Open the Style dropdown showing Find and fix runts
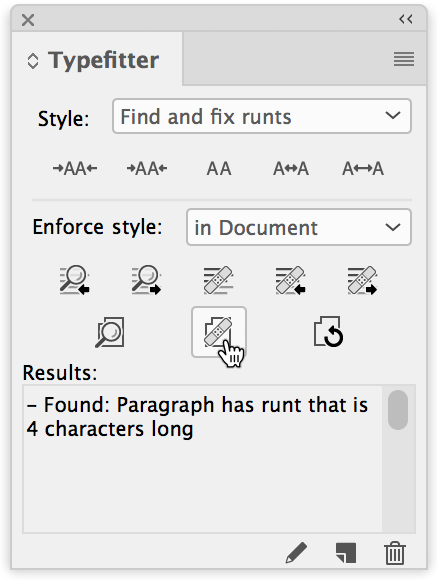 (x=262, y=116)
